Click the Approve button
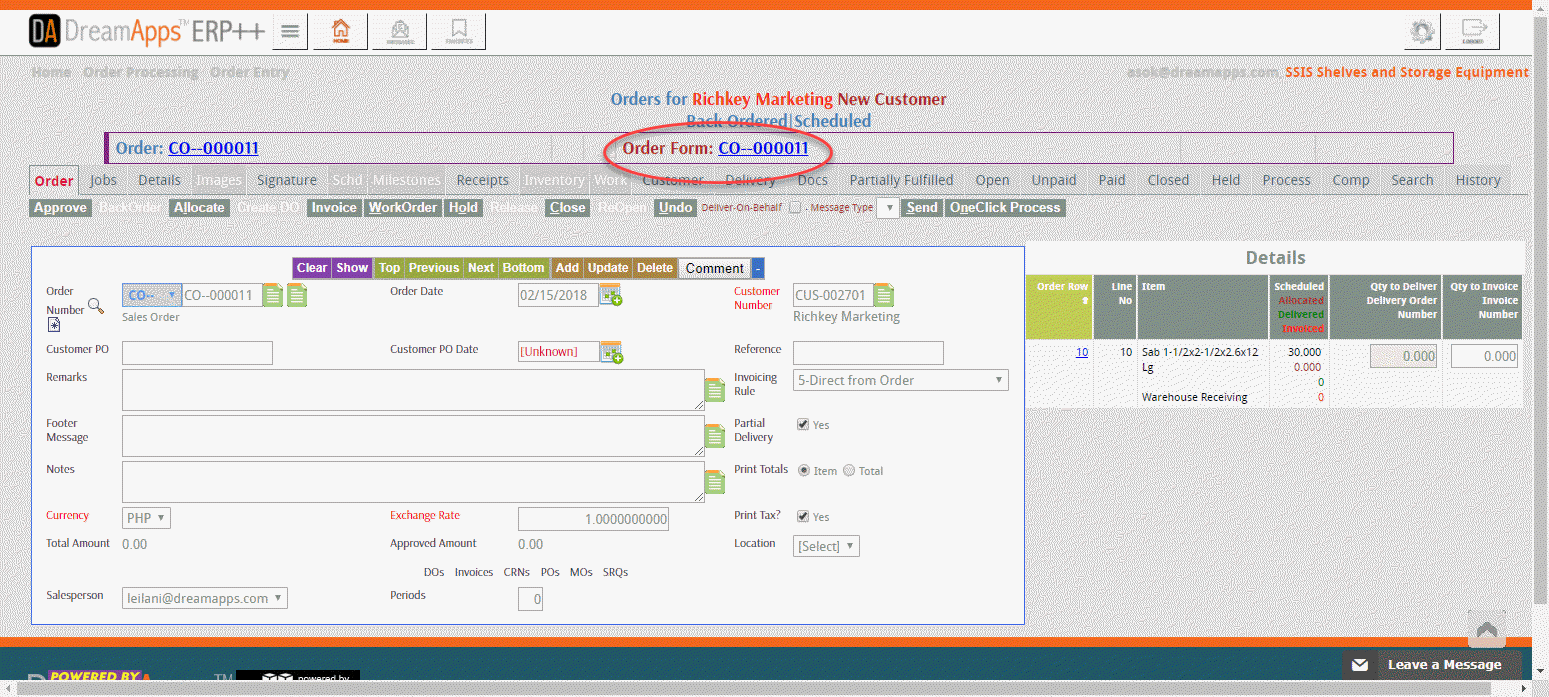1549x697 pixels. tap(60, 208)
